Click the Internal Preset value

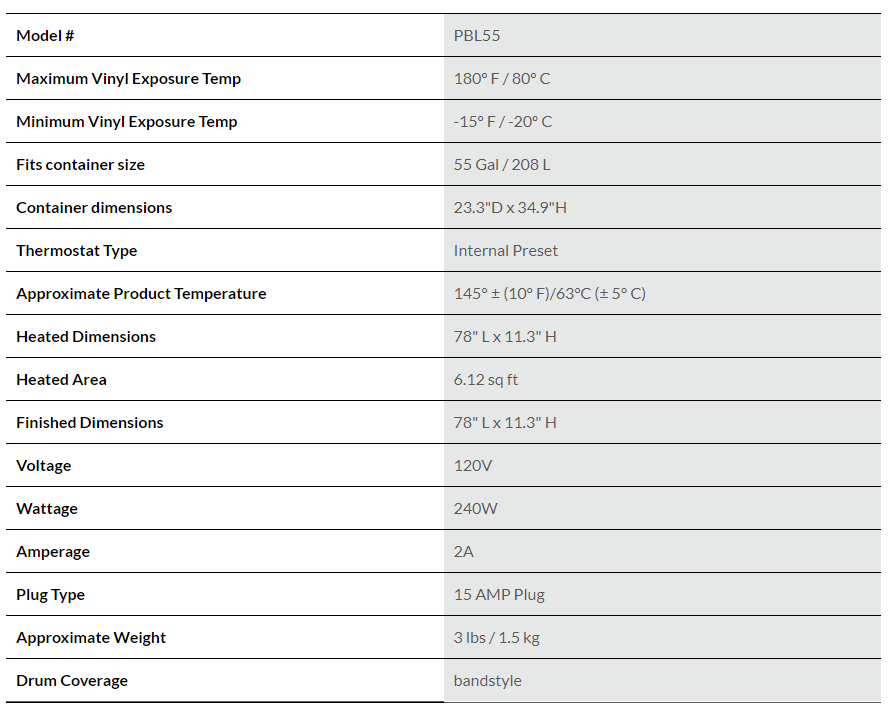(506, 251)
